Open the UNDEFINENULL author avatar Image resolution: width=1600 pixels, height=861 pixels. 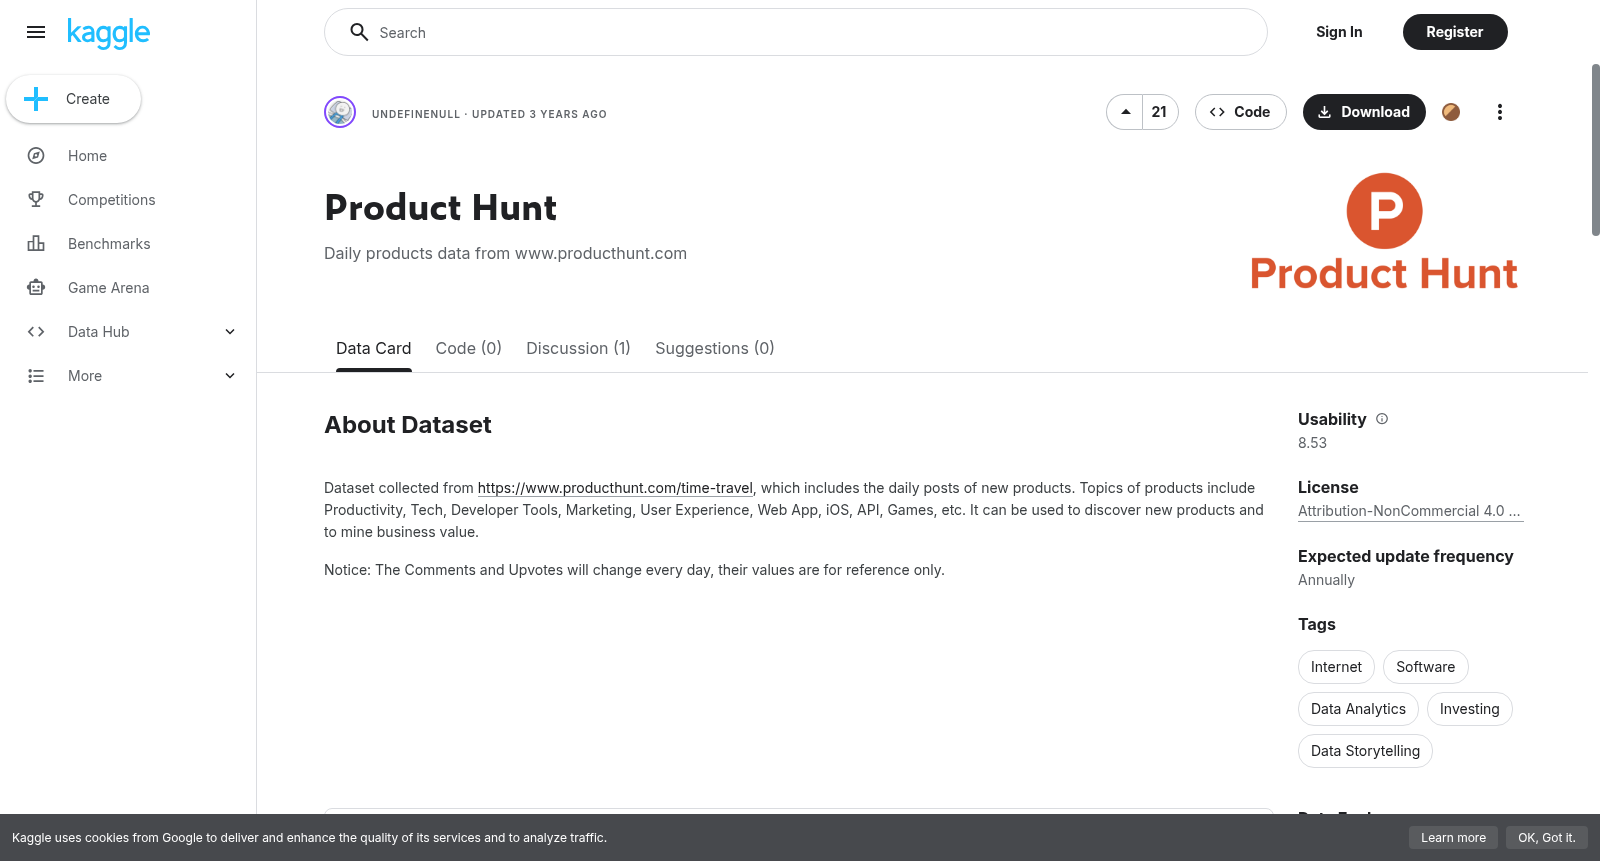(x=340, y=112)
